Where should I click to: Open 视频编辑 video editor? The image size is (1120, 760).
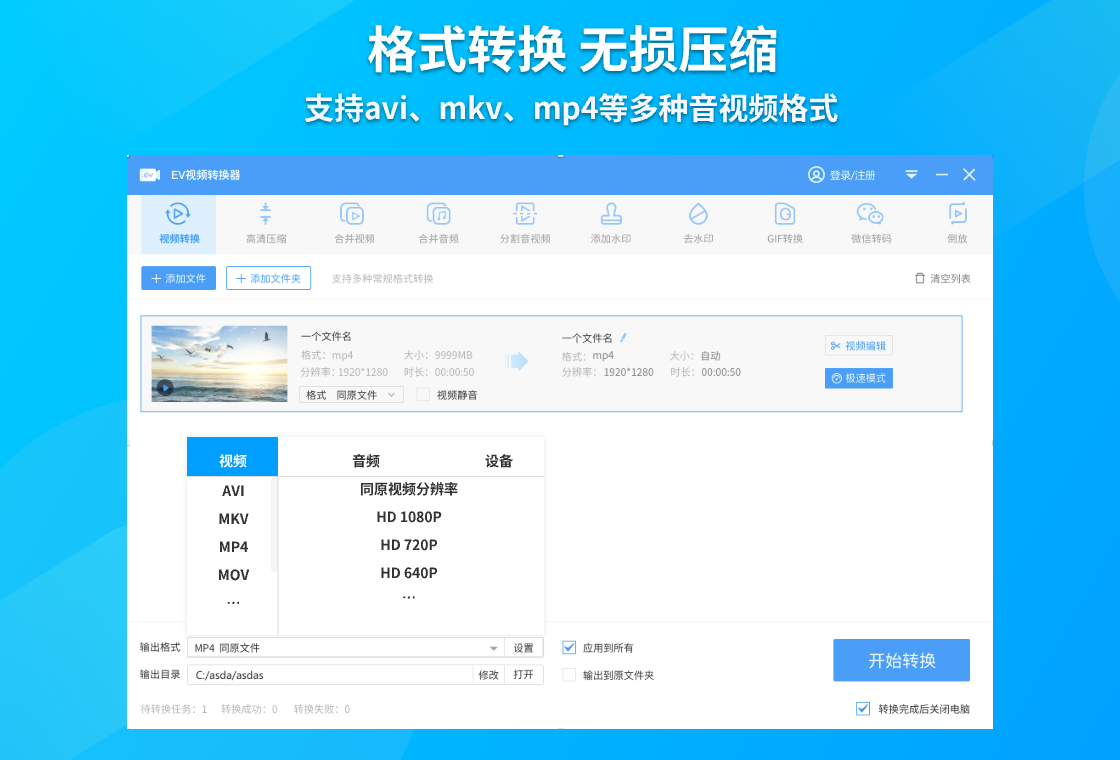click(859, 346)
